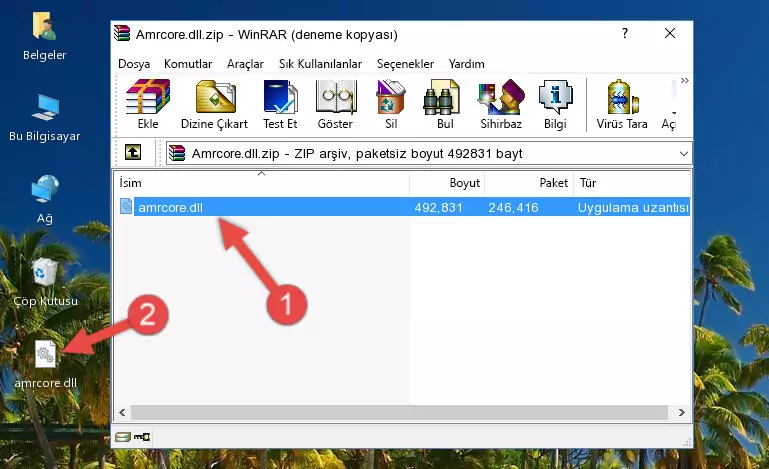Screen dimensions: 769x469
Task: Click the 492,831 size value
Action: (x=438, y=208)
